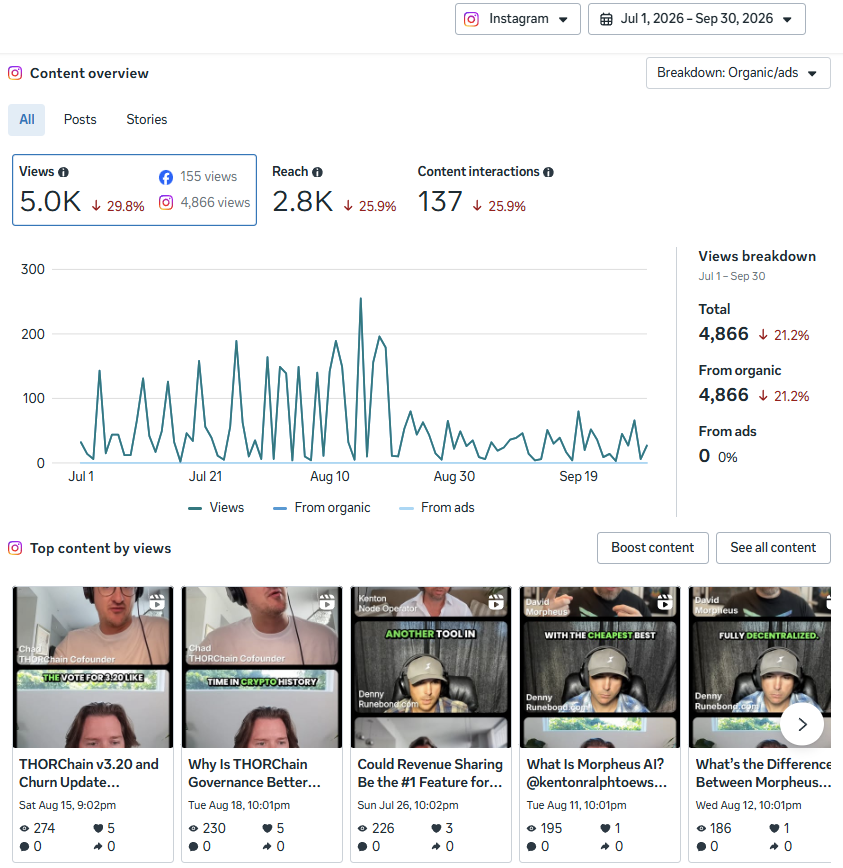
Task: Toggle the From ads legend item
Action: coord(437,508)
